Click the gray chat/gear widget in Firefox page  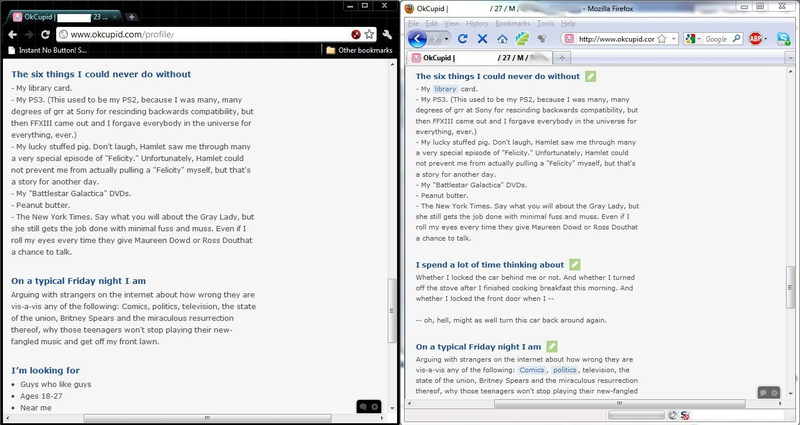[769, 392]
